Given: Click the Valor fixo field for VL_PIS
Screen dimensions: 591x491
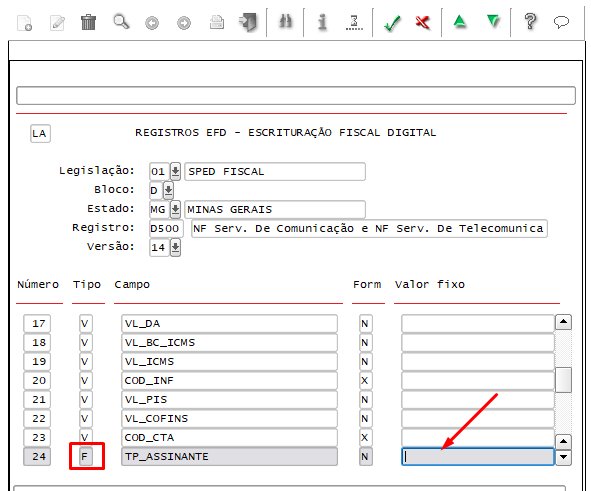Looking at the screenshot, I should click(x=478, y=399).
